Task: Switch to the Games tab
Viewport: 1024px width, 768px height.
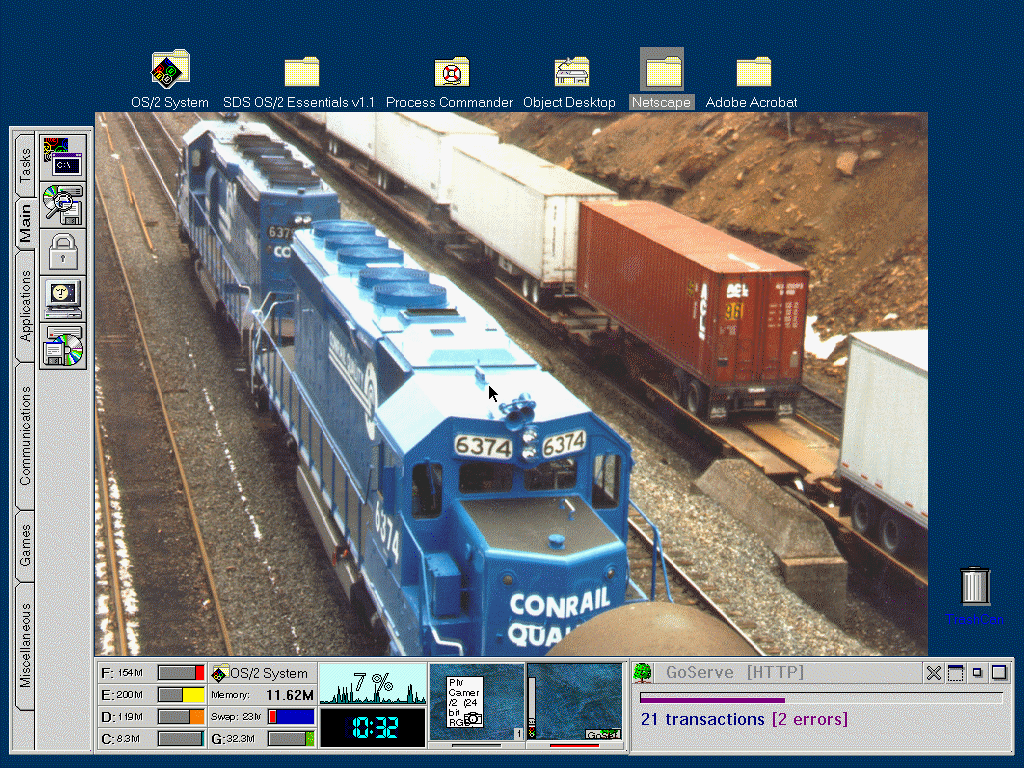Action: tap(25, 546)
